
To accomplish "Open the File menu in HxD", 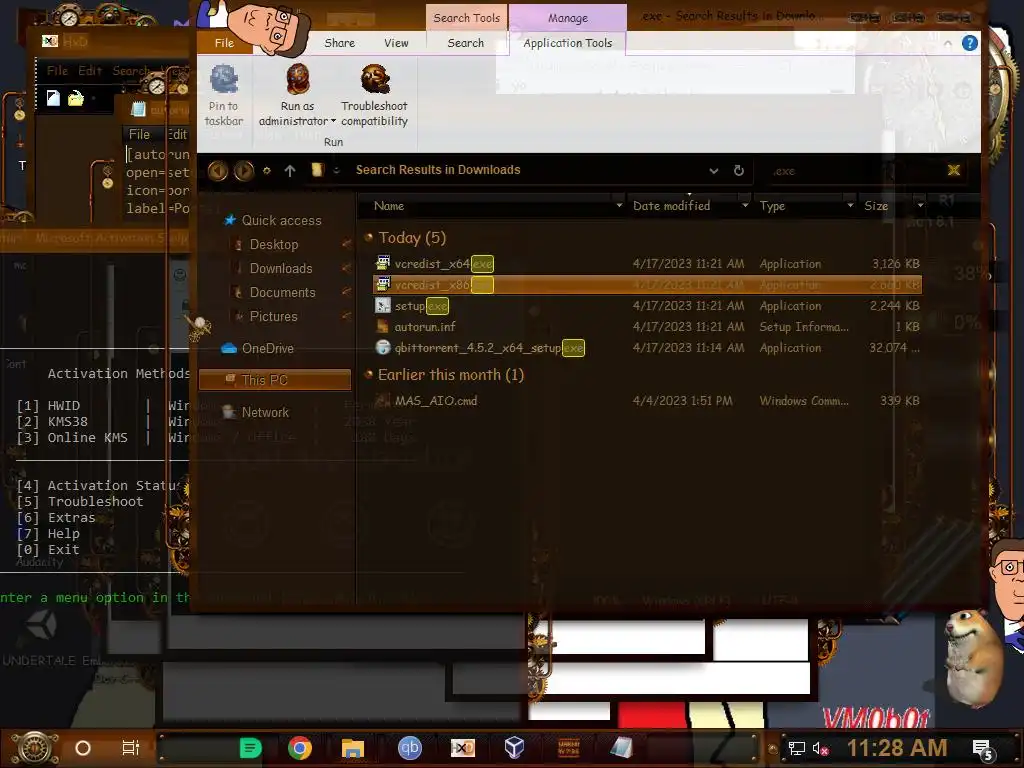I will [x=57, y=70].
